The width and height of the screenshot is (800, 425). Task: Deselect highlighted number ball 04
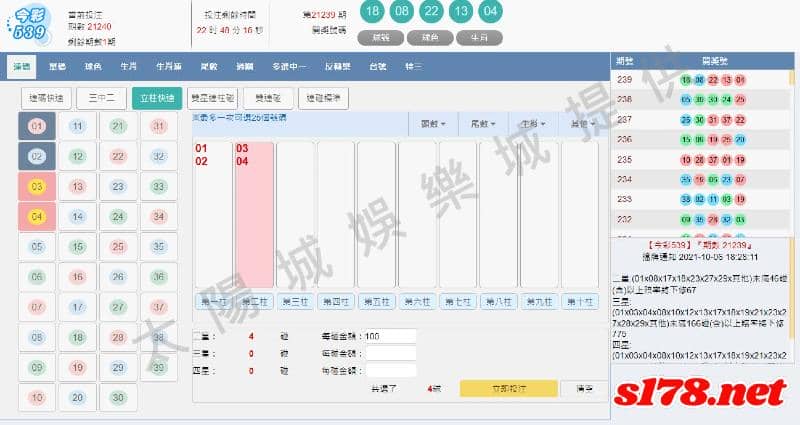pos(37,216)
